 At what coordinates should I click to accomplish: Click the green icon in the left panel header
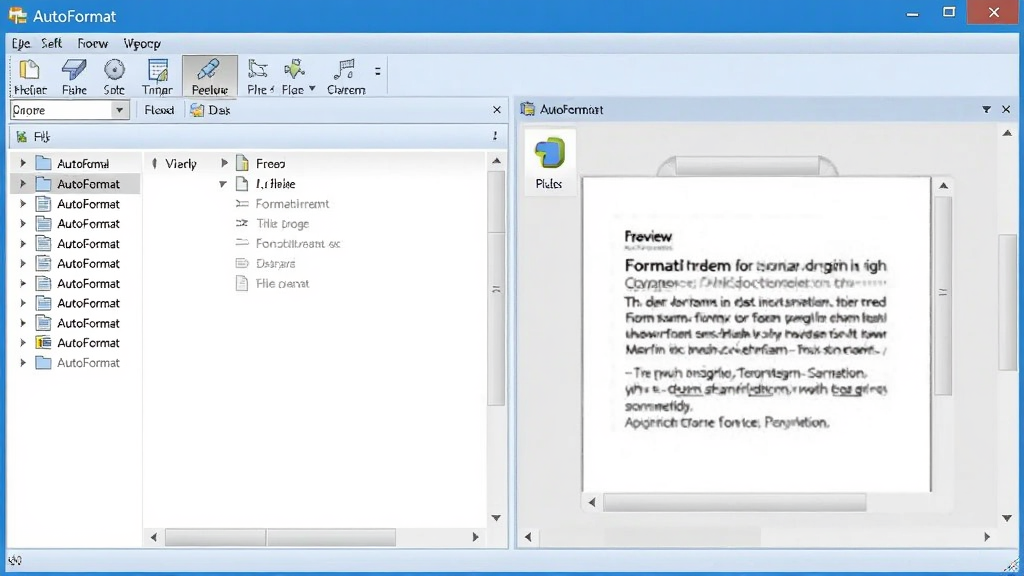pyautogui.click(x=22, y=136)
